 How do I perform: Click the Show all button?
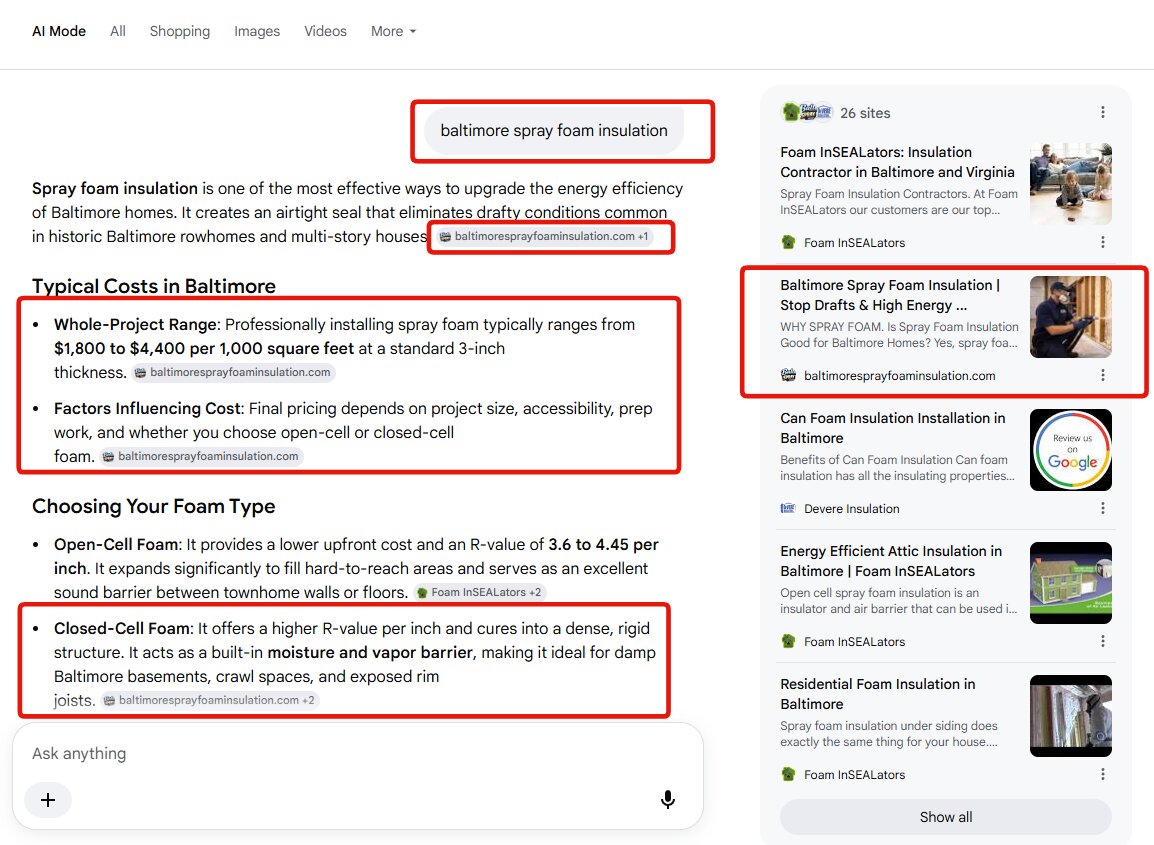[x=946, y=817]
